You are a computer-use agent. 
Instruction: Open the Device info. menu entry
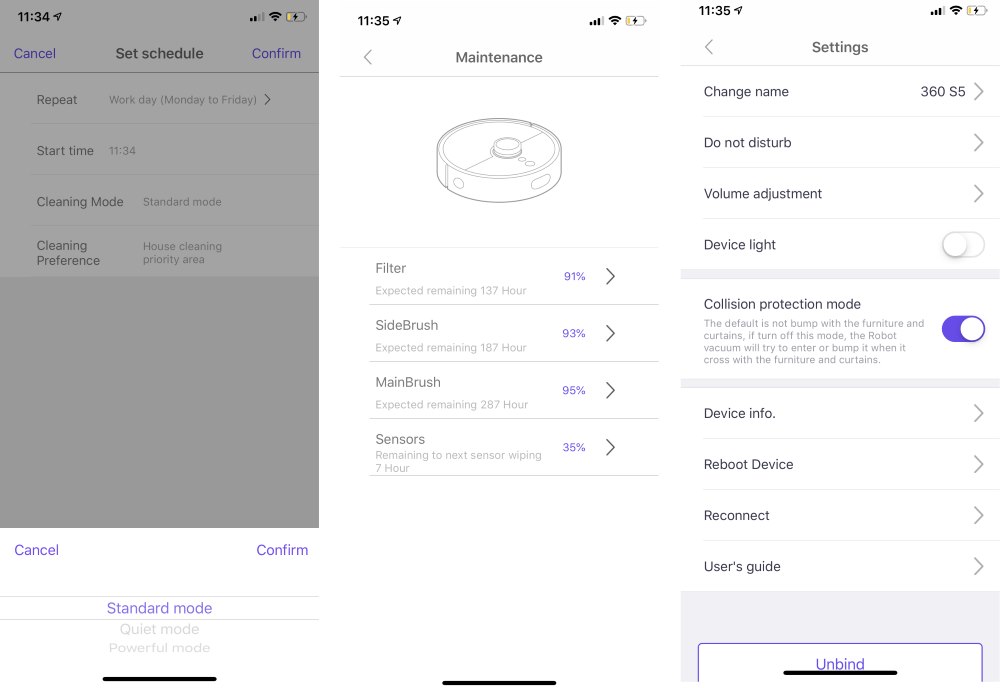840,413
